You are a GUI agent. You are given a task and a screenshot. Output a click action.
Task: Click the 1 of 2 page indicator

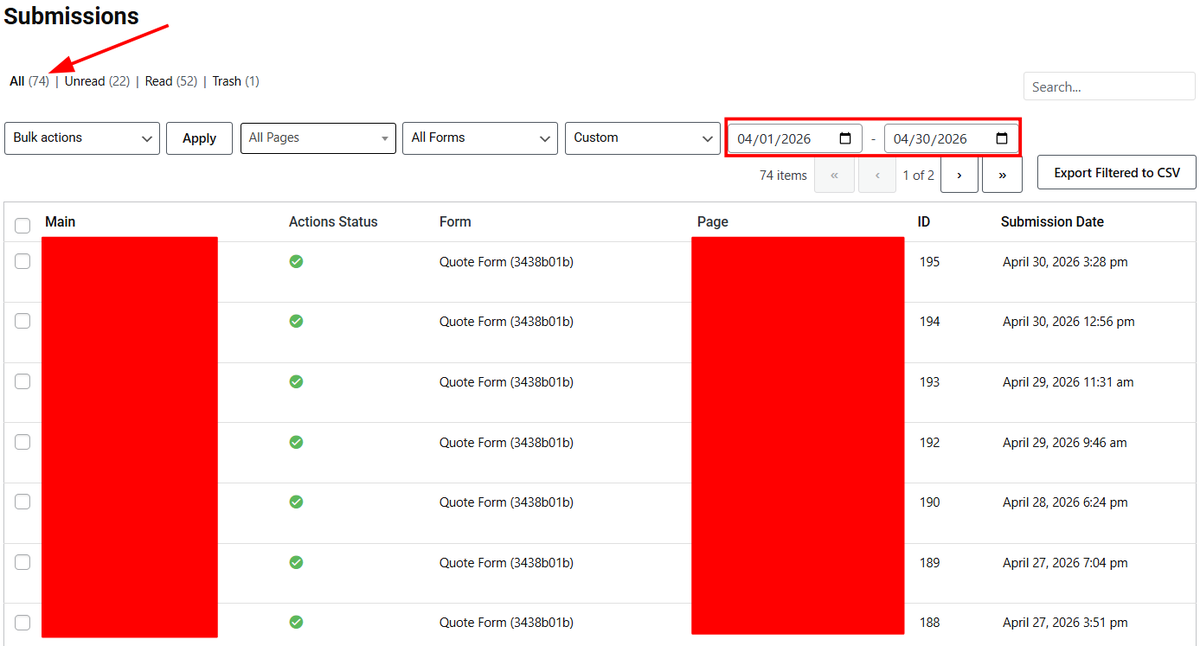click(x=918, y=175)
